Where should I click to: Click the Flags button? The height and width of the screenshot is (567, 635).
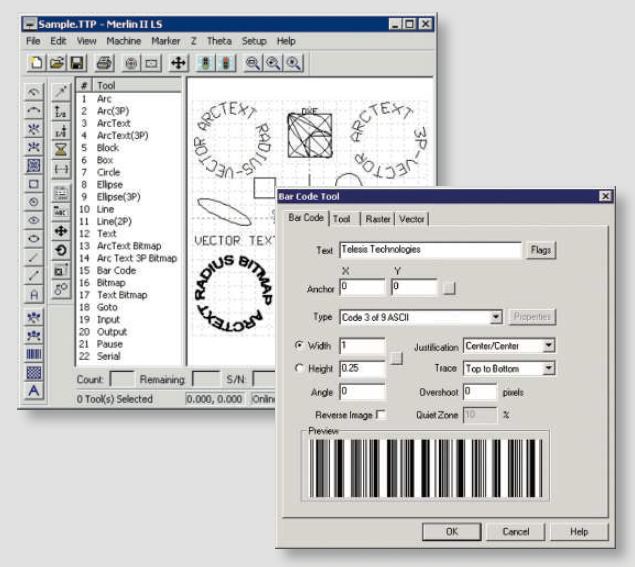click(x=541, y=250)
